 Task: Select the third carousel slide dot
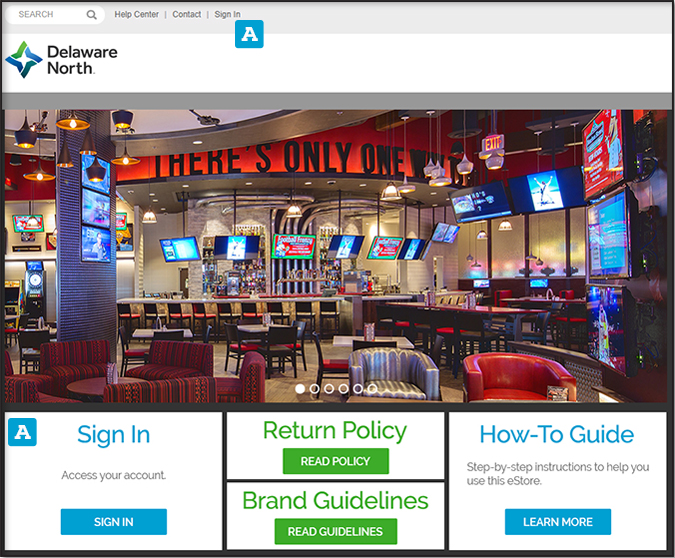pos(329,389)
